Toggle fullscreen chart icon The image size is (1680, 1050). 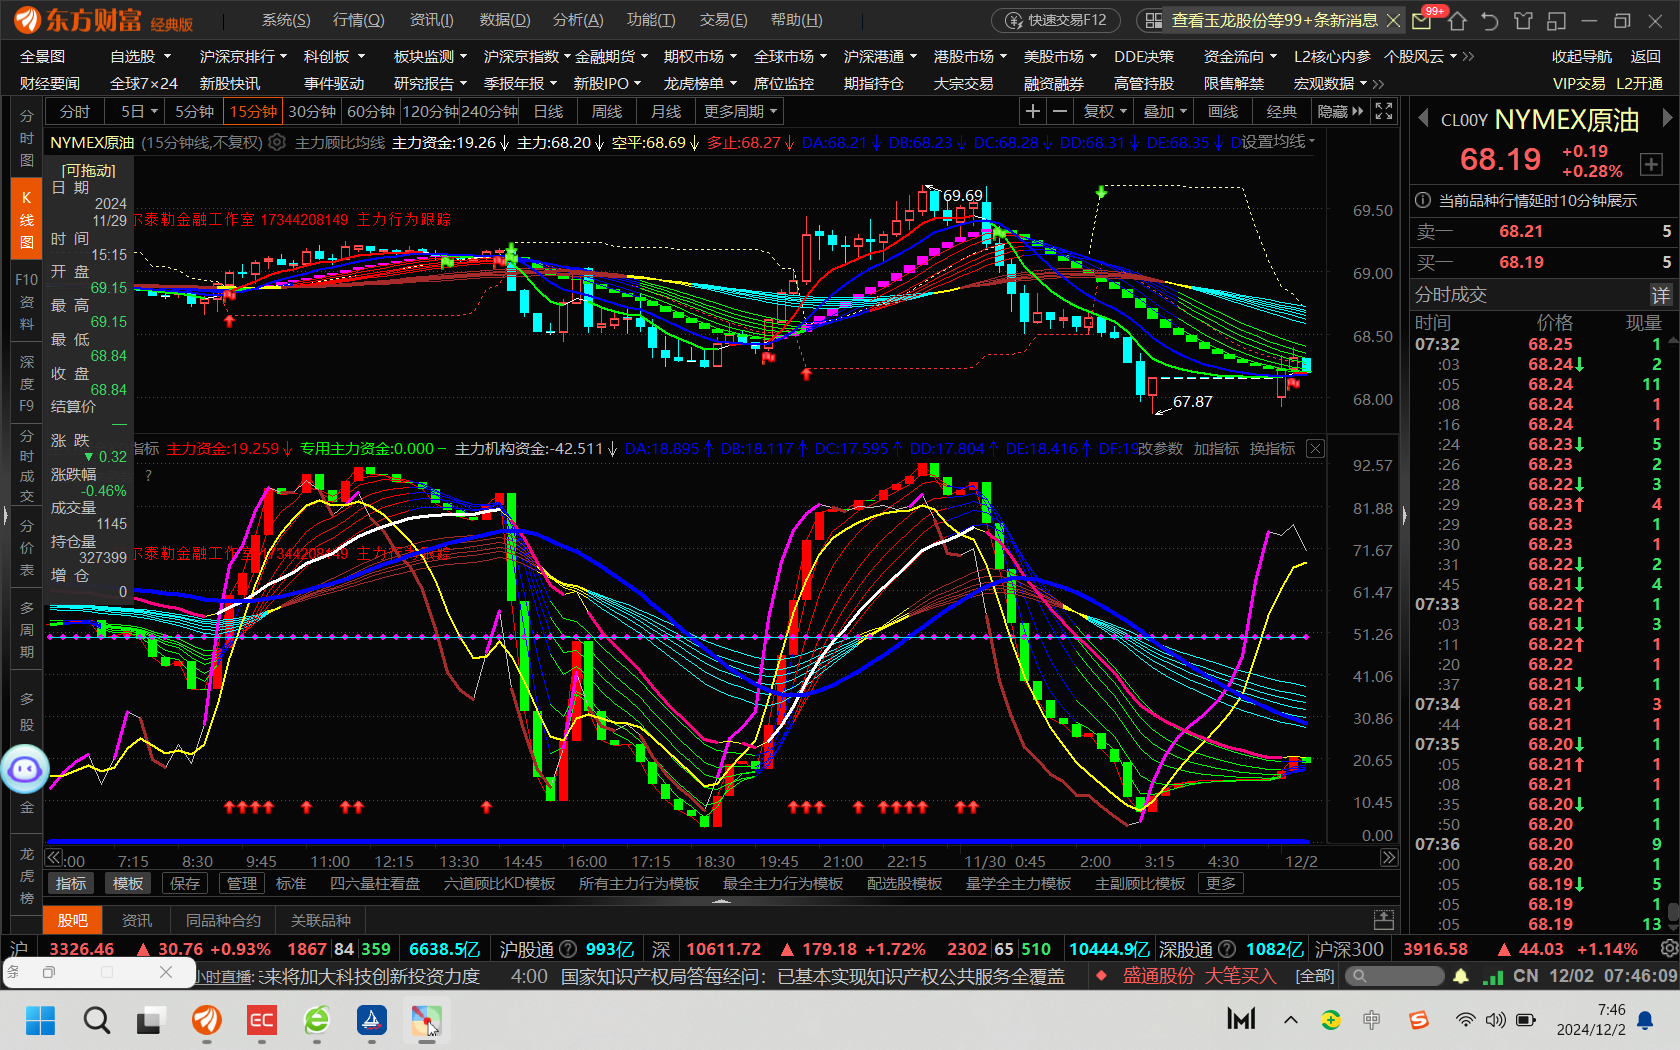(1384, 112)
